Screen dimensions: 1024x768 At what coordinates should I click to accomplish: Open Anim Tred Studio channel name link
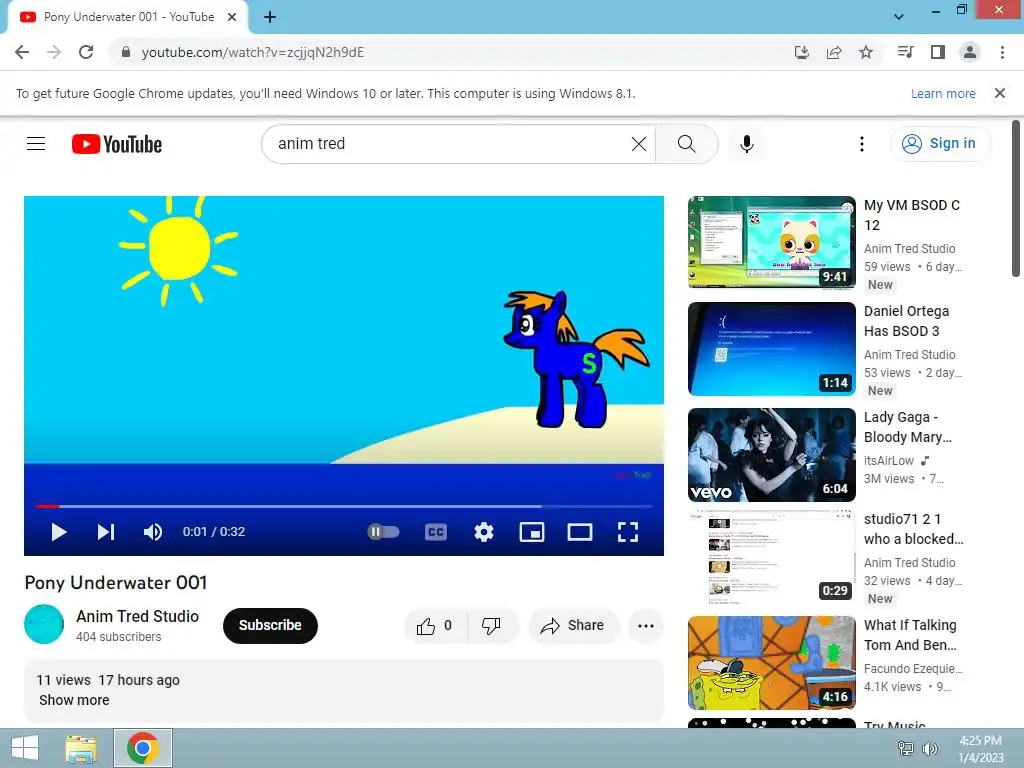tap(138, 616)
